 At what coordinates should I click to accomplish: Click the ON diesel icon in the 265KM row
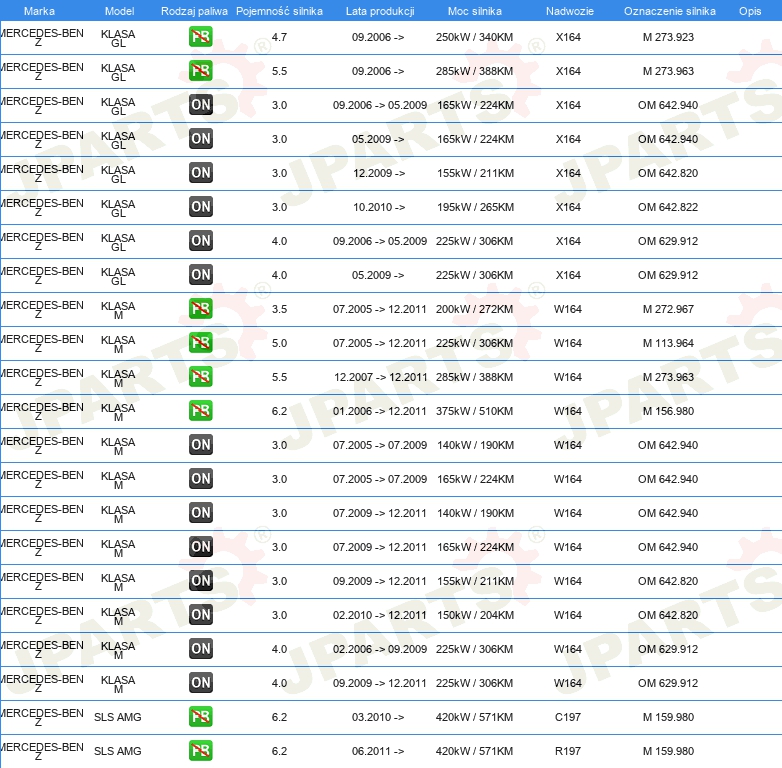201,207
